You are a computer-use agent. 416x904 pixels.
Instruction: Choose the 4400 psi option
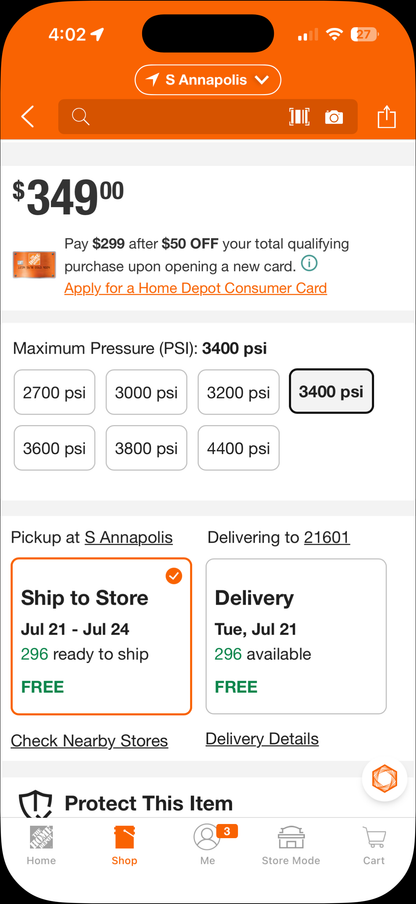[x=239, y=448]
